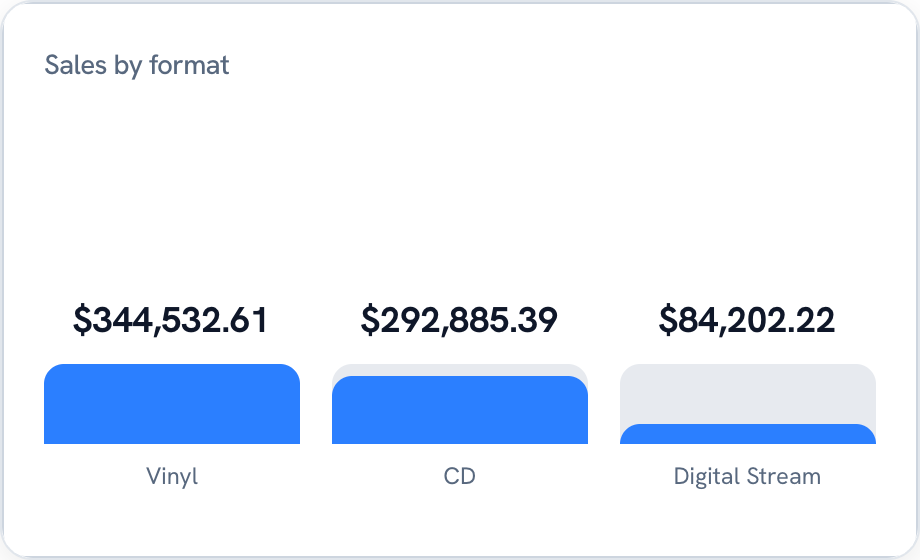Click the word "Digital" in the label
The image size is (920, 560).
pos(706,476)
